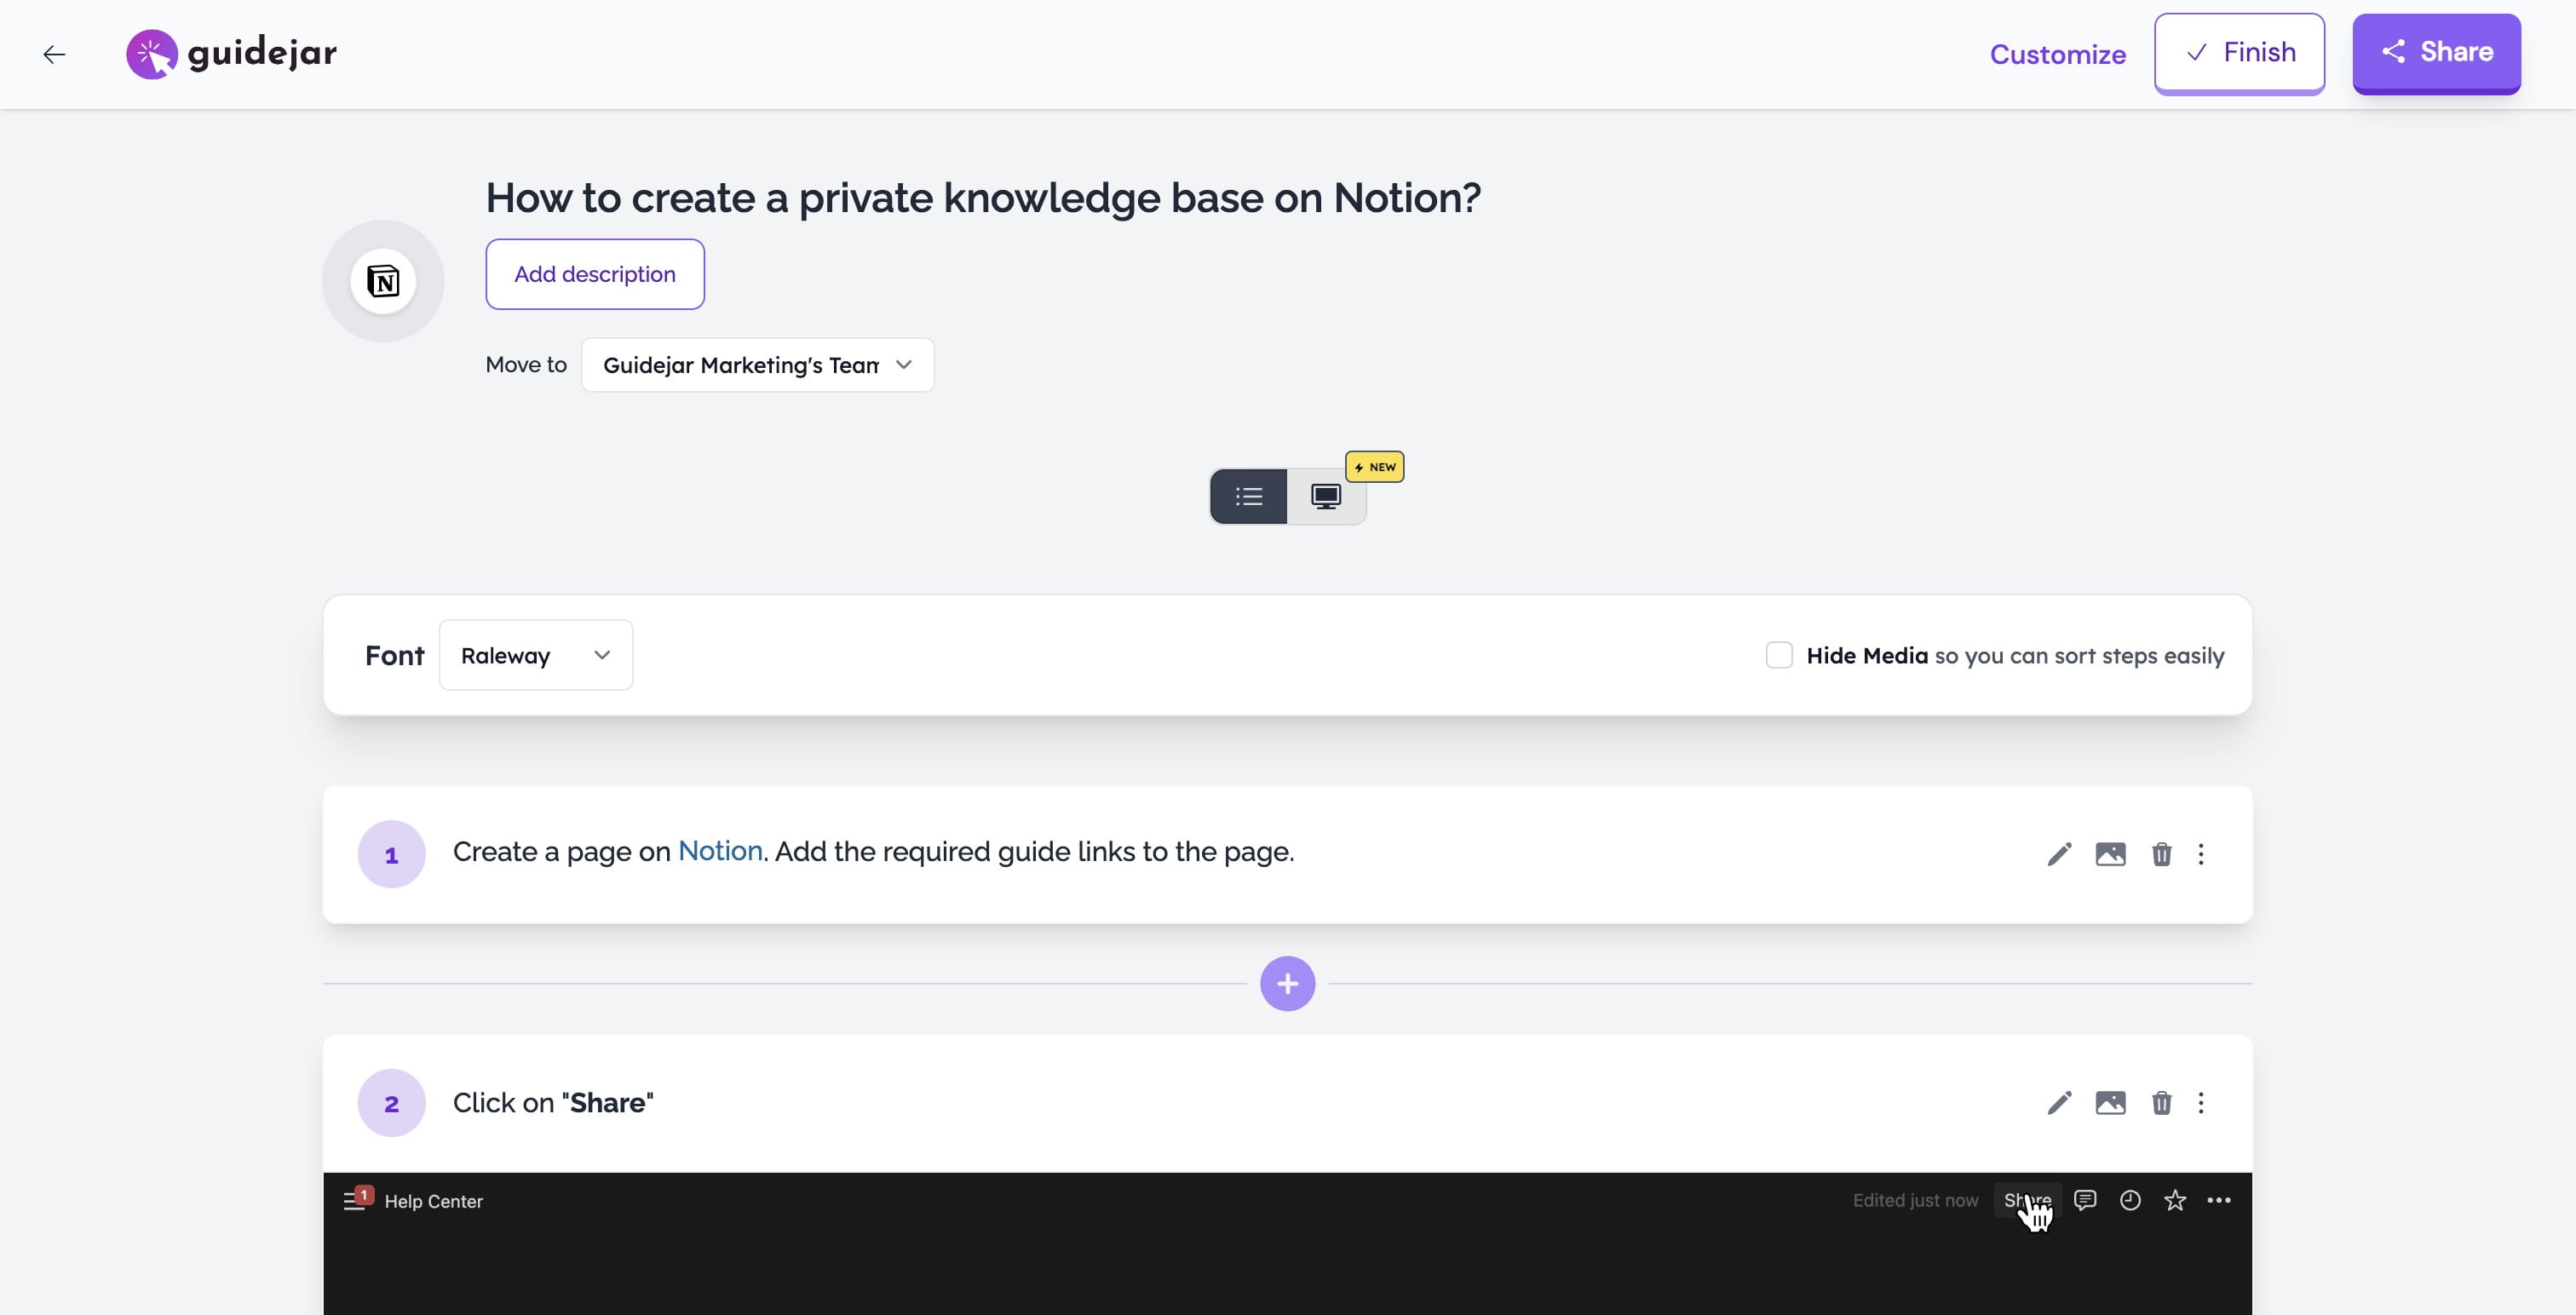This screenshot has height=1315, width=2576.
Task: Click the back arrow icon
Action: coord(54,54)
